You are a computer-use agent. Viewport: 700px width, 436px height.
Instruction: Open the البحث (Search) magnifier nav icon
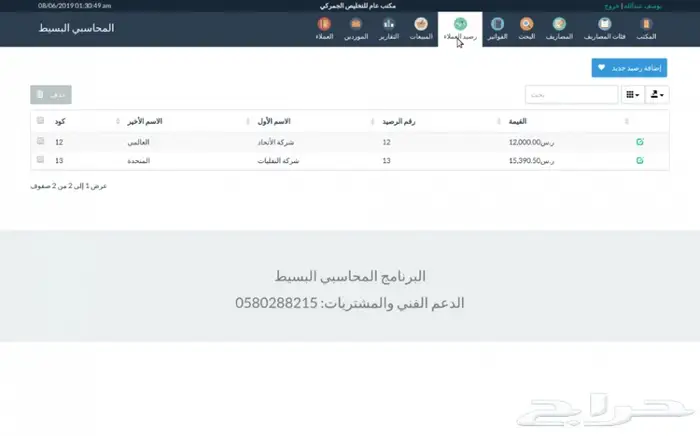pos(527,29)
